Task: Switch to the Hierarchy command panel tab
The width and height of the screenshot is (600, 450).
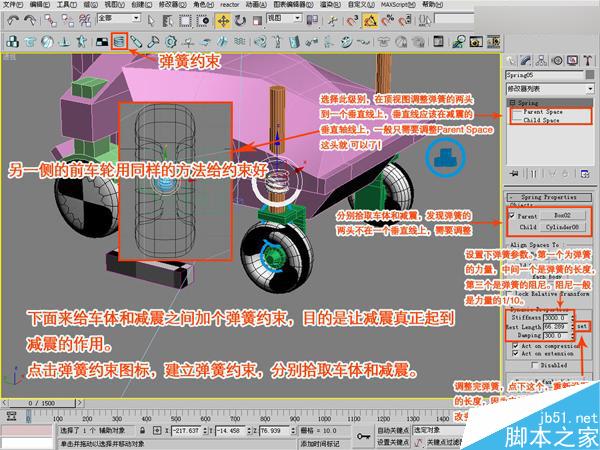Action: [x=541, y=60]
